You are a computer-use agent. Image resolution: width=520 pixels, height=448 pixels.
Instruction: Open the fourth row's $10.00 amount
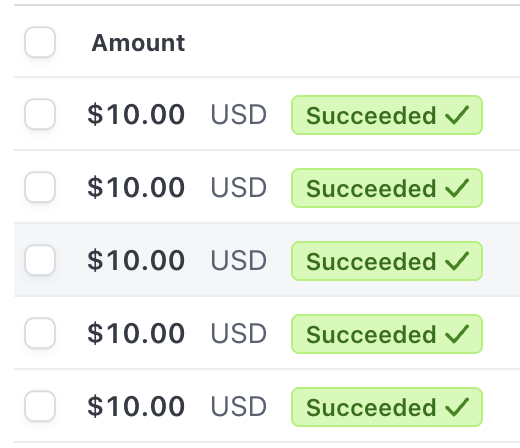pyautogui.click(x=136, y=333)
